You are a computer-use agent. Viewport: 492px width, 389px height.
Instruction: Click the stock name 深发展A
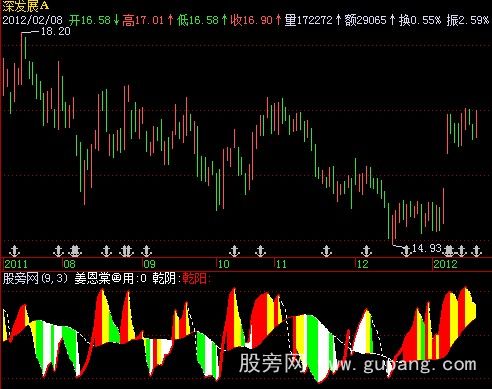tap(26, 5)
